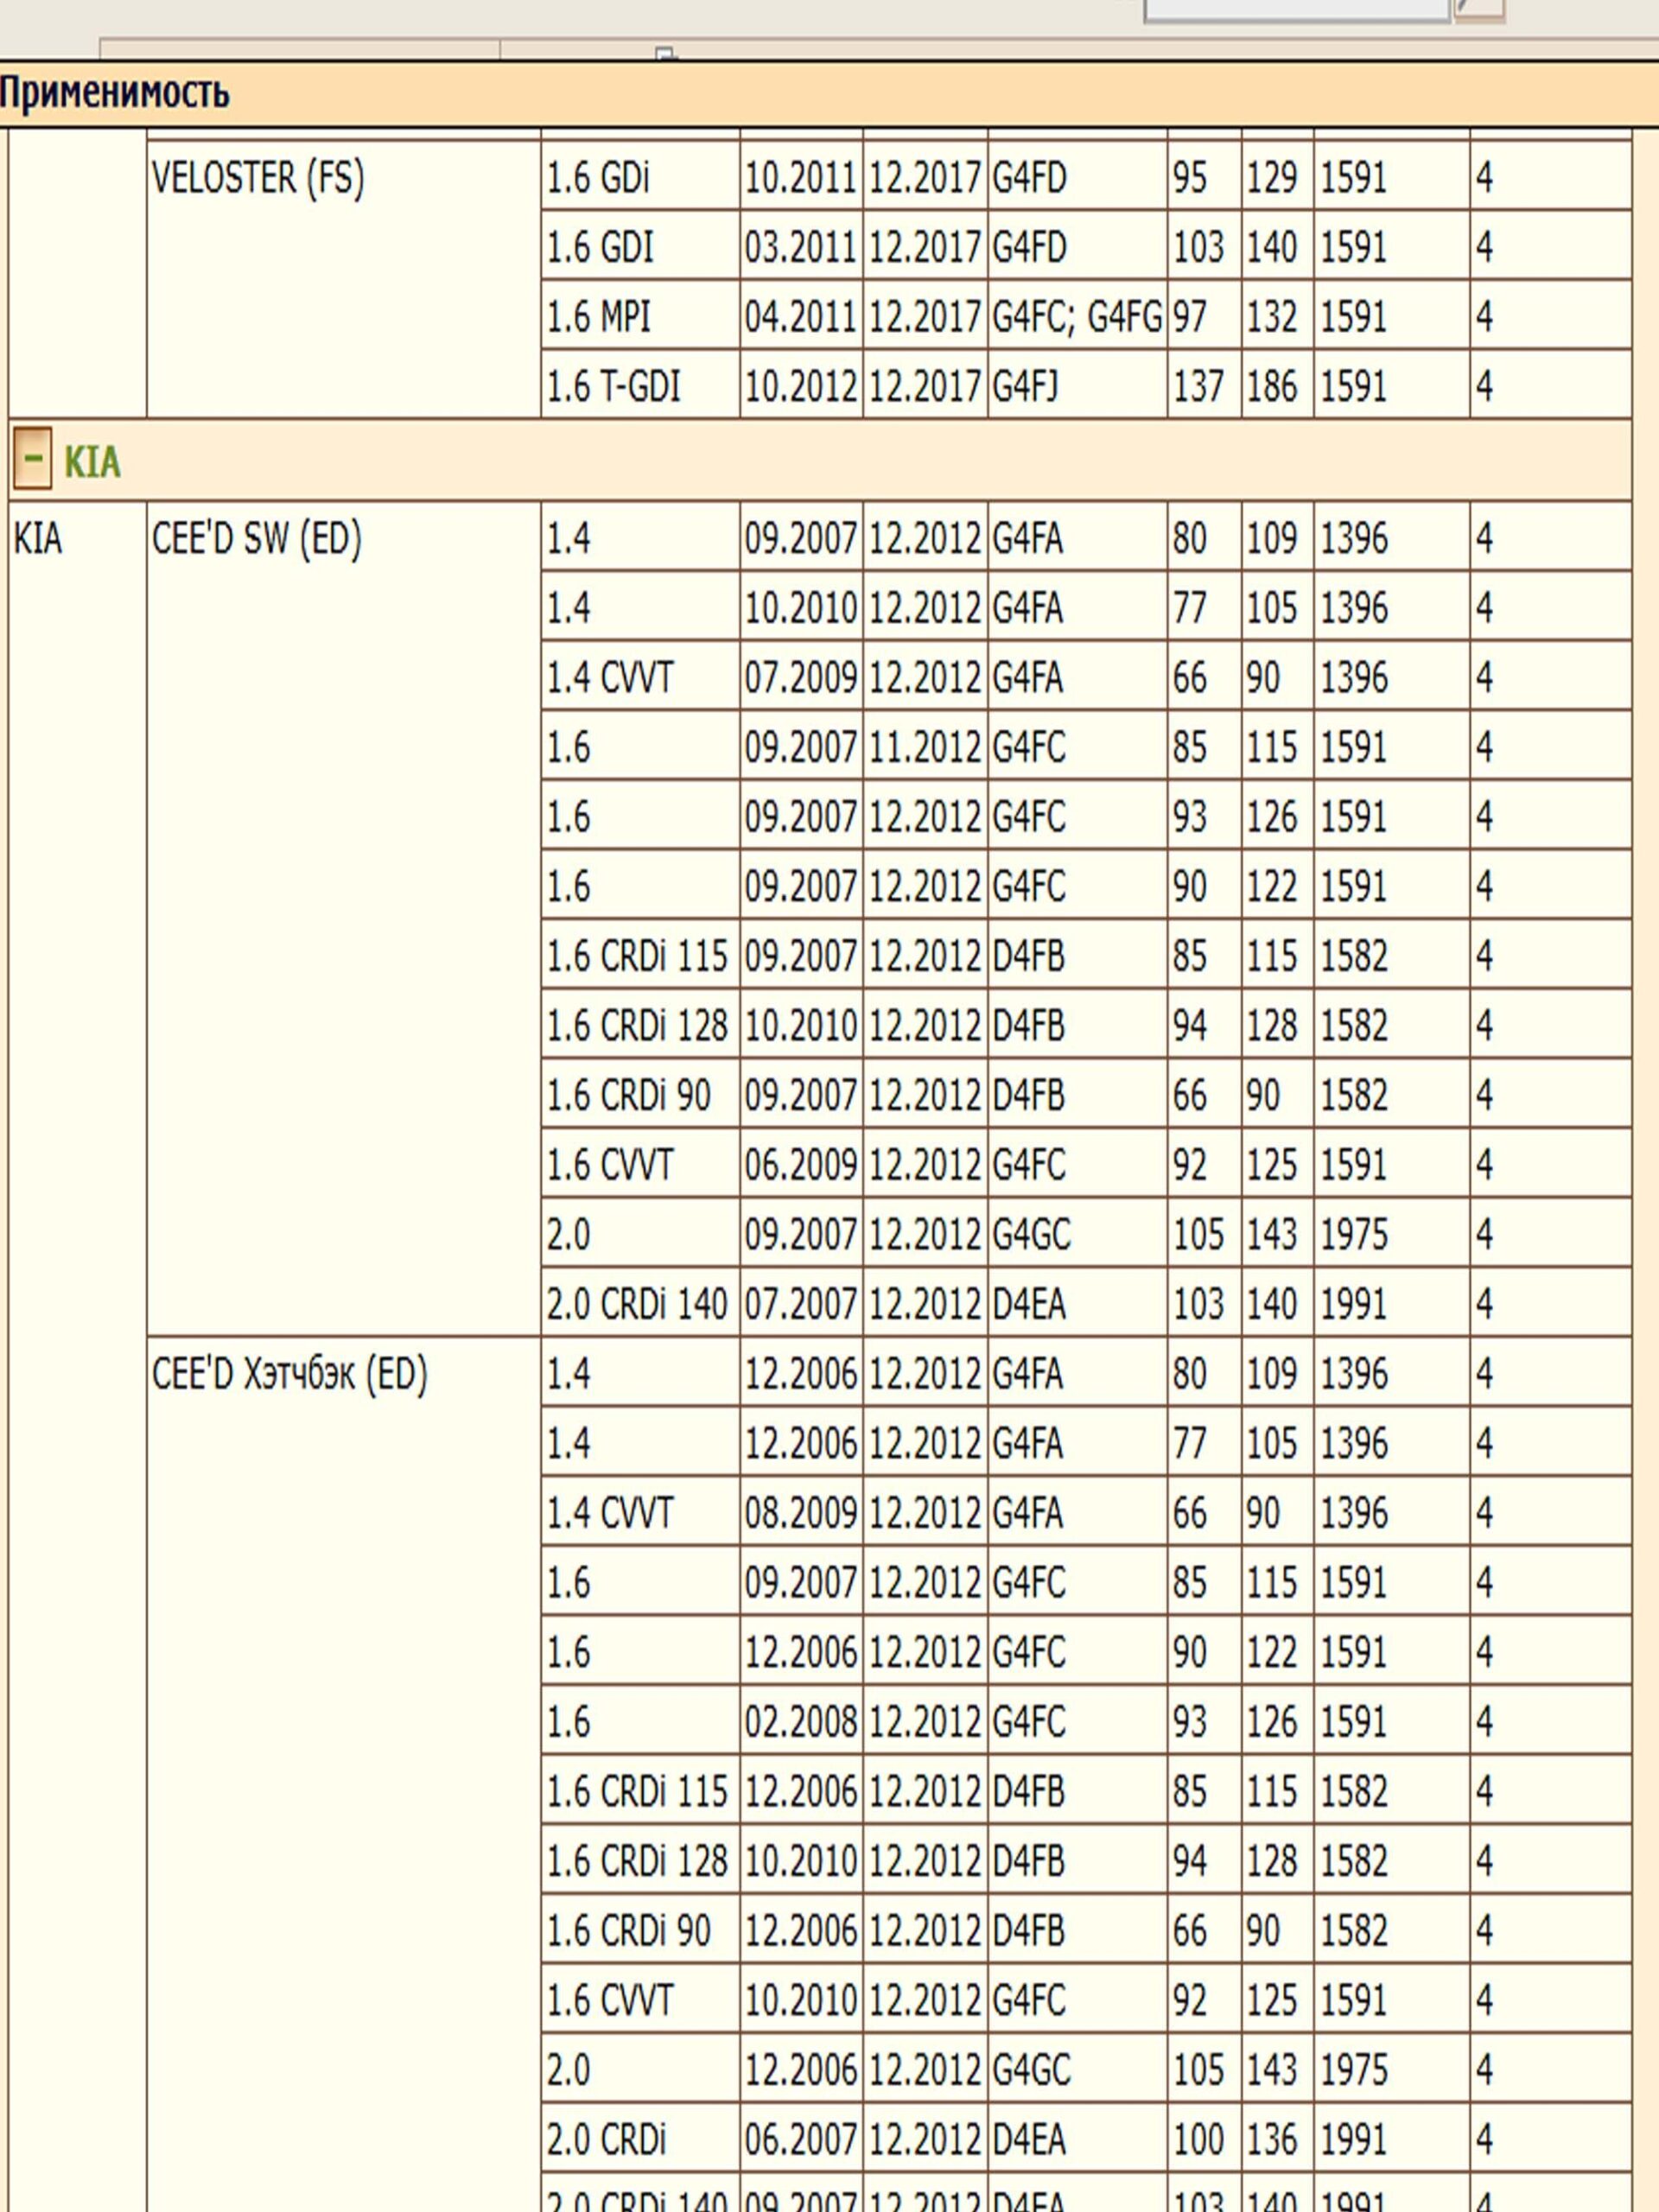Select the CEE'D SW (ED) model cell
The image size is (1659, 2212).
coord(256,539)
